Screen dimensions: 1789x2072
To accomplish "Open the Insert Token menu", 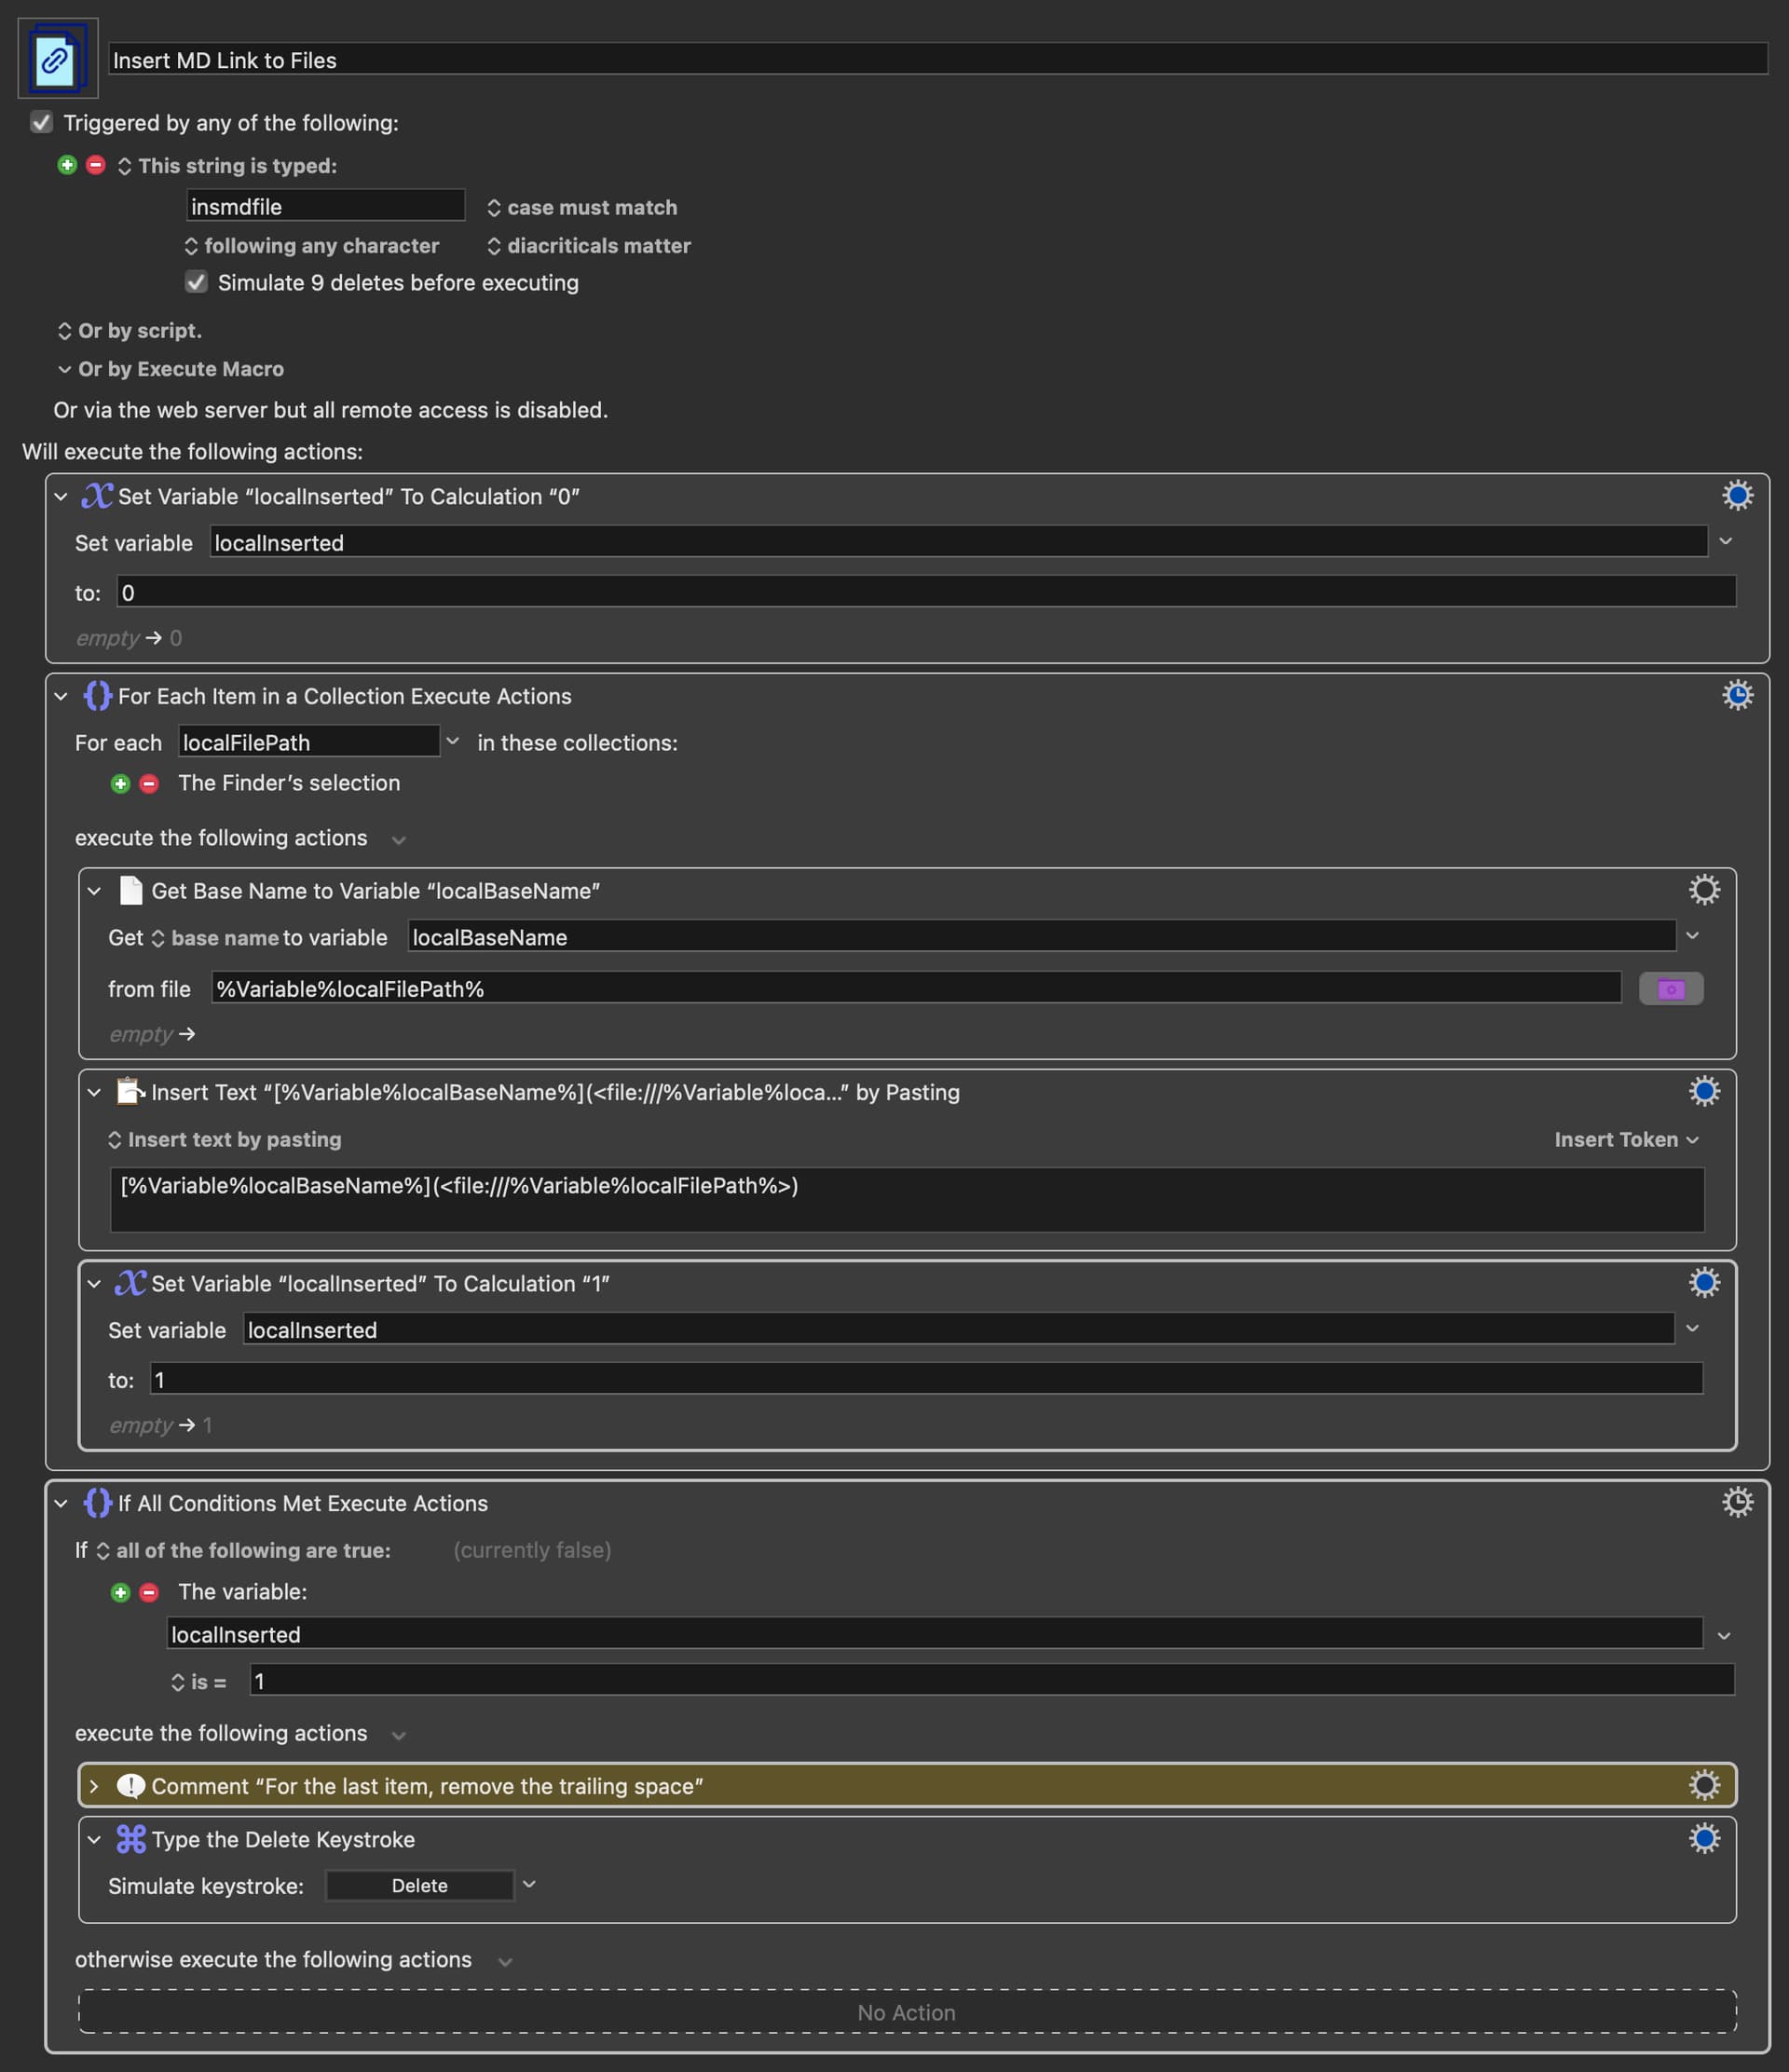I will click(x=1626, y=1139).
